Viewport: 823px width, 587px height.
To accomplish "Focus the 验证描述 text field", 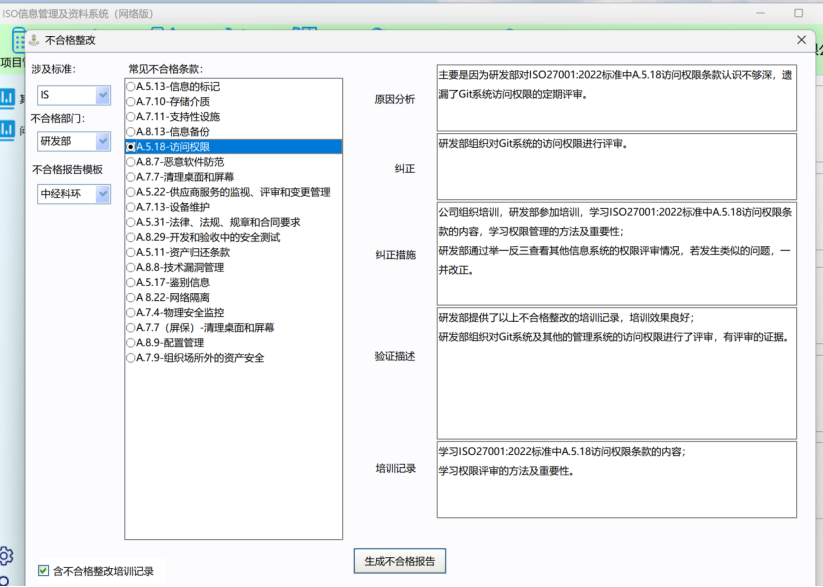I will pyautogui.click(x=616, y=373).
